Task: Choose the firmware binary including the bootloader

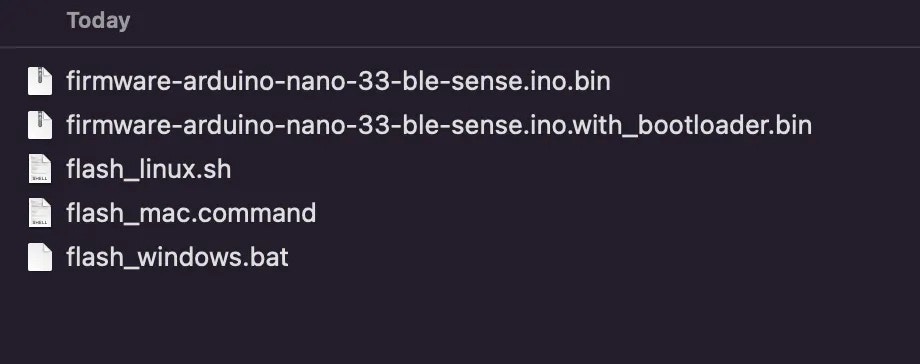Action: 439,125
